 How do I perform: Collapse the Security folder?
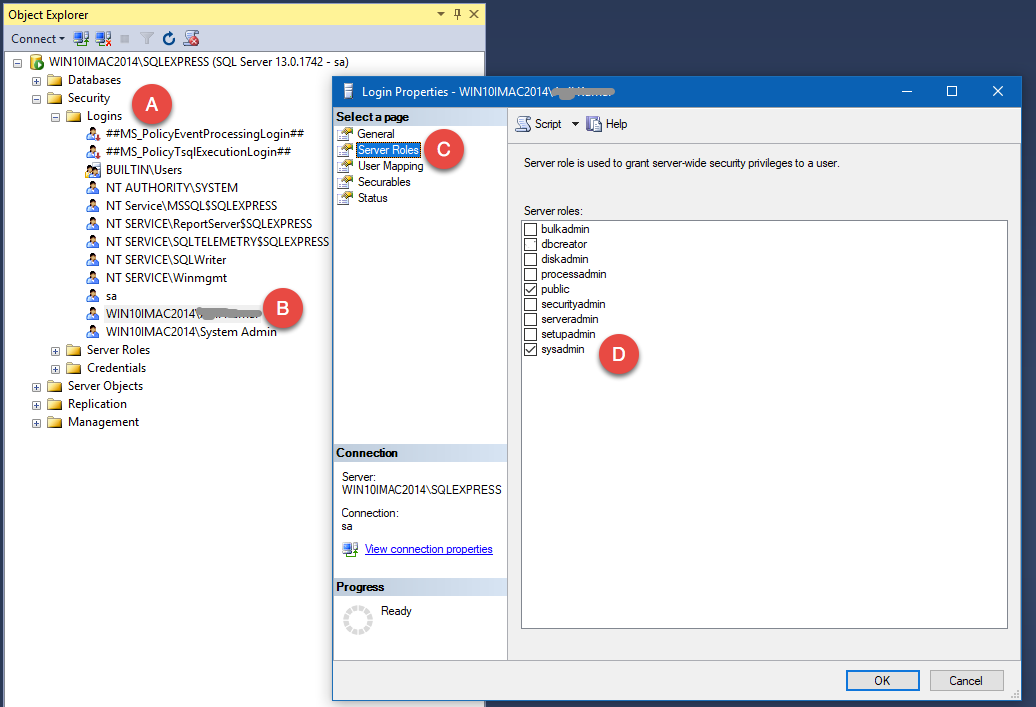[36, 99]
